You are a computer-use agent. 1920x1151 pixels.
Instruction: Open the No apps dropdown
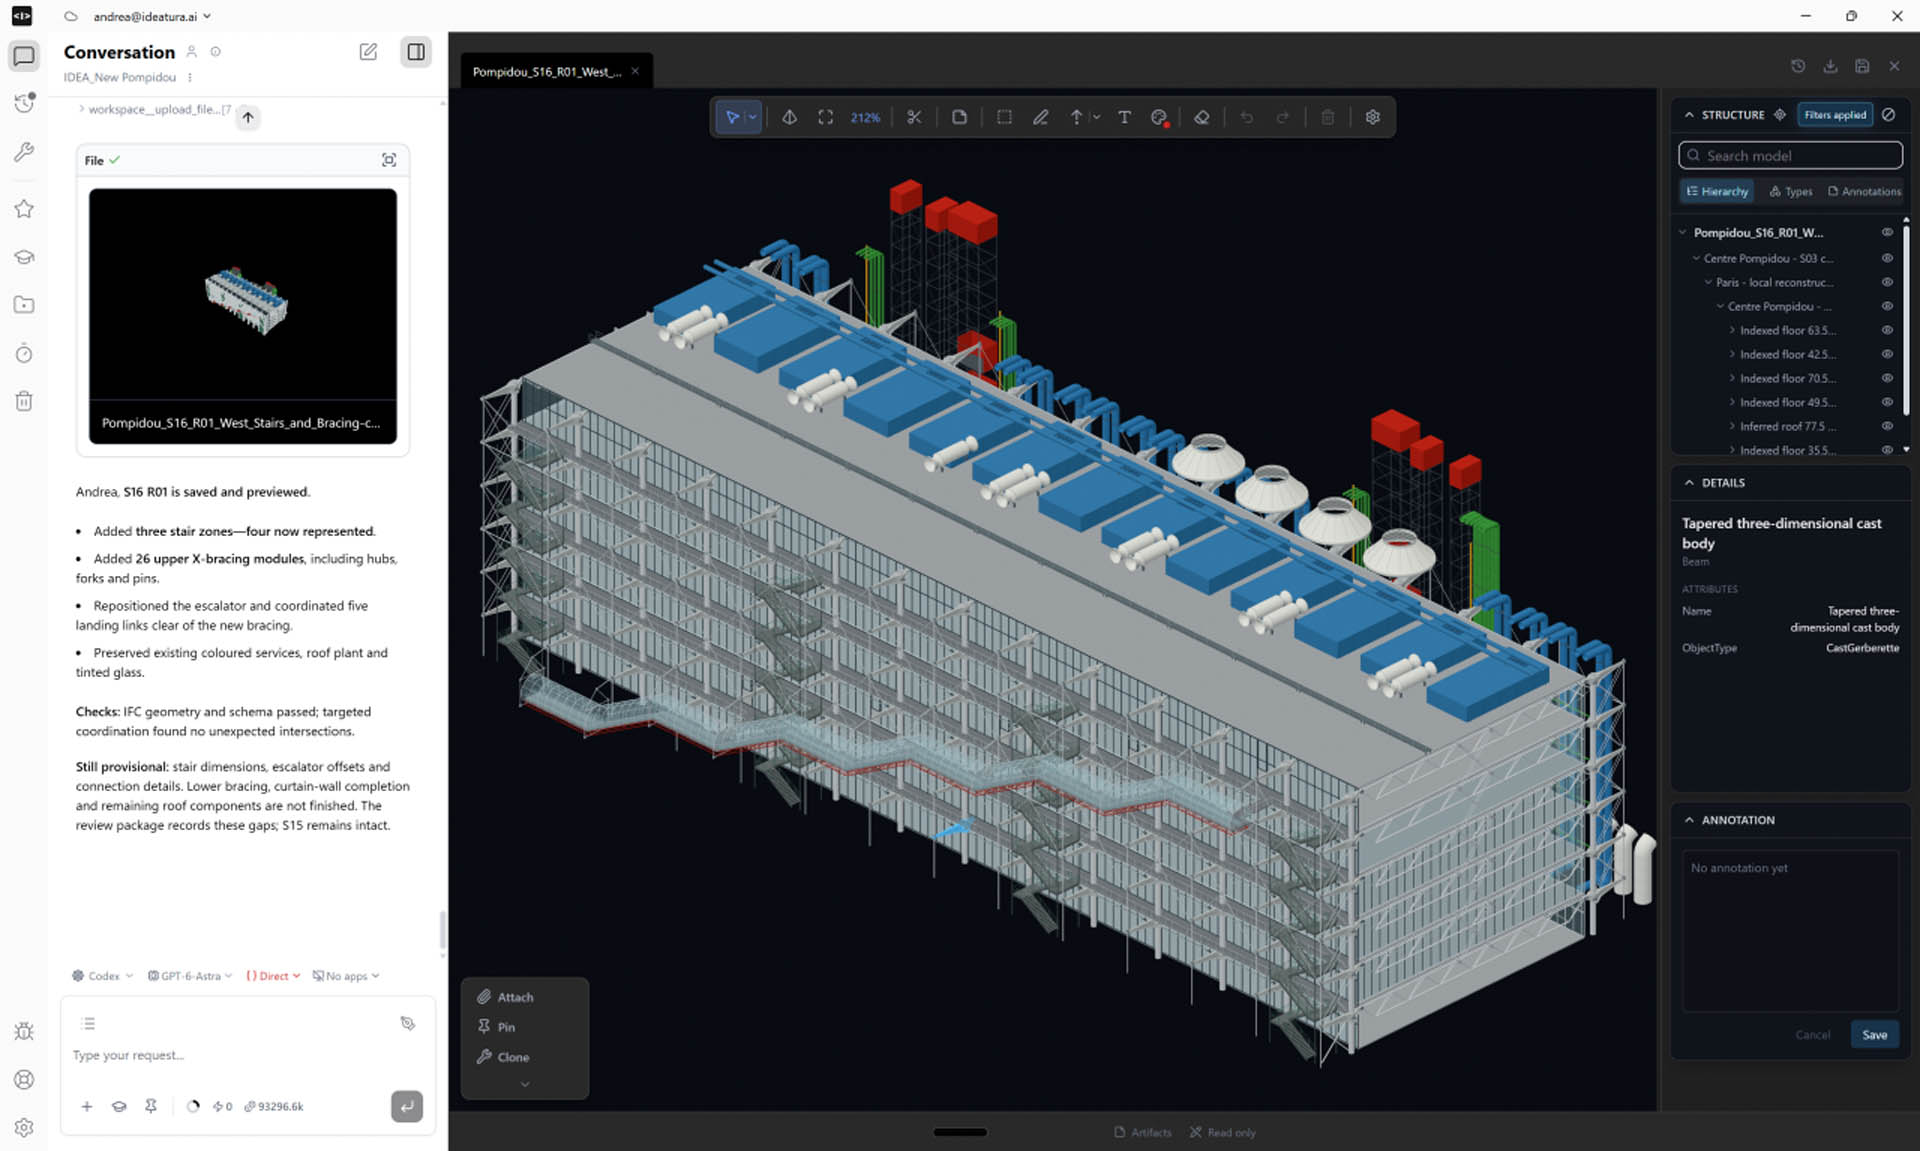tap(346, 976)
